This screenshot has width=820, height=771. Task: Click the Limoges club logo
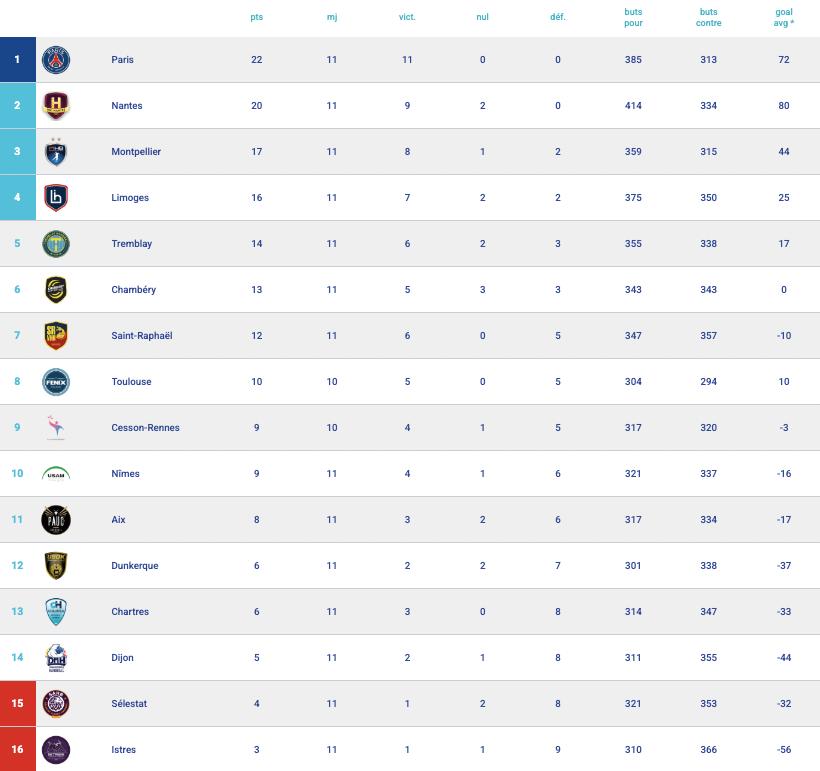tap(56, 198)
